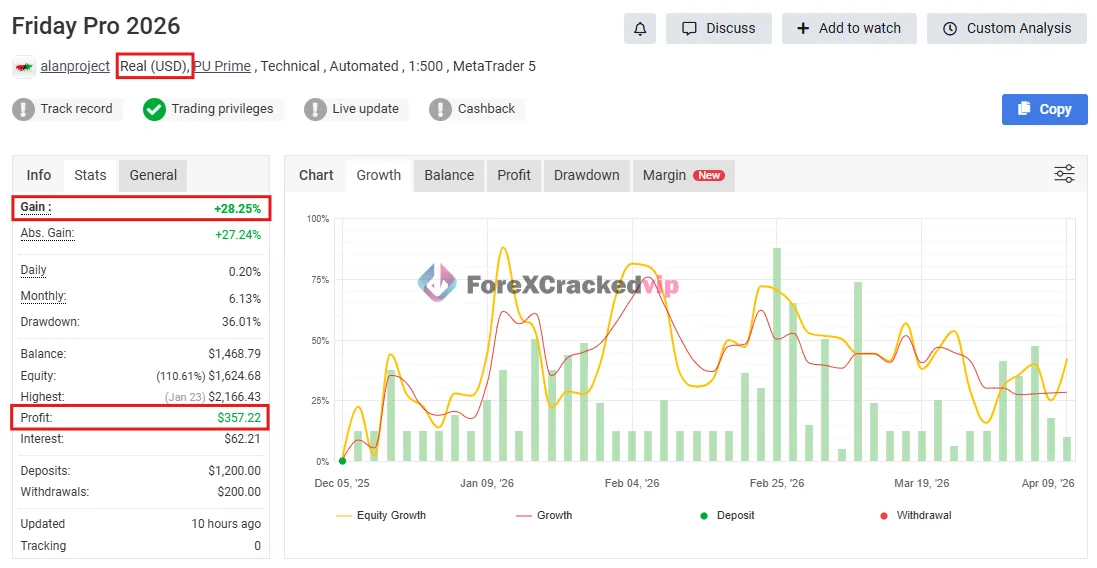Open the Discuss button
Viewport: 1097px width, 568px height.
coord(719,29)
